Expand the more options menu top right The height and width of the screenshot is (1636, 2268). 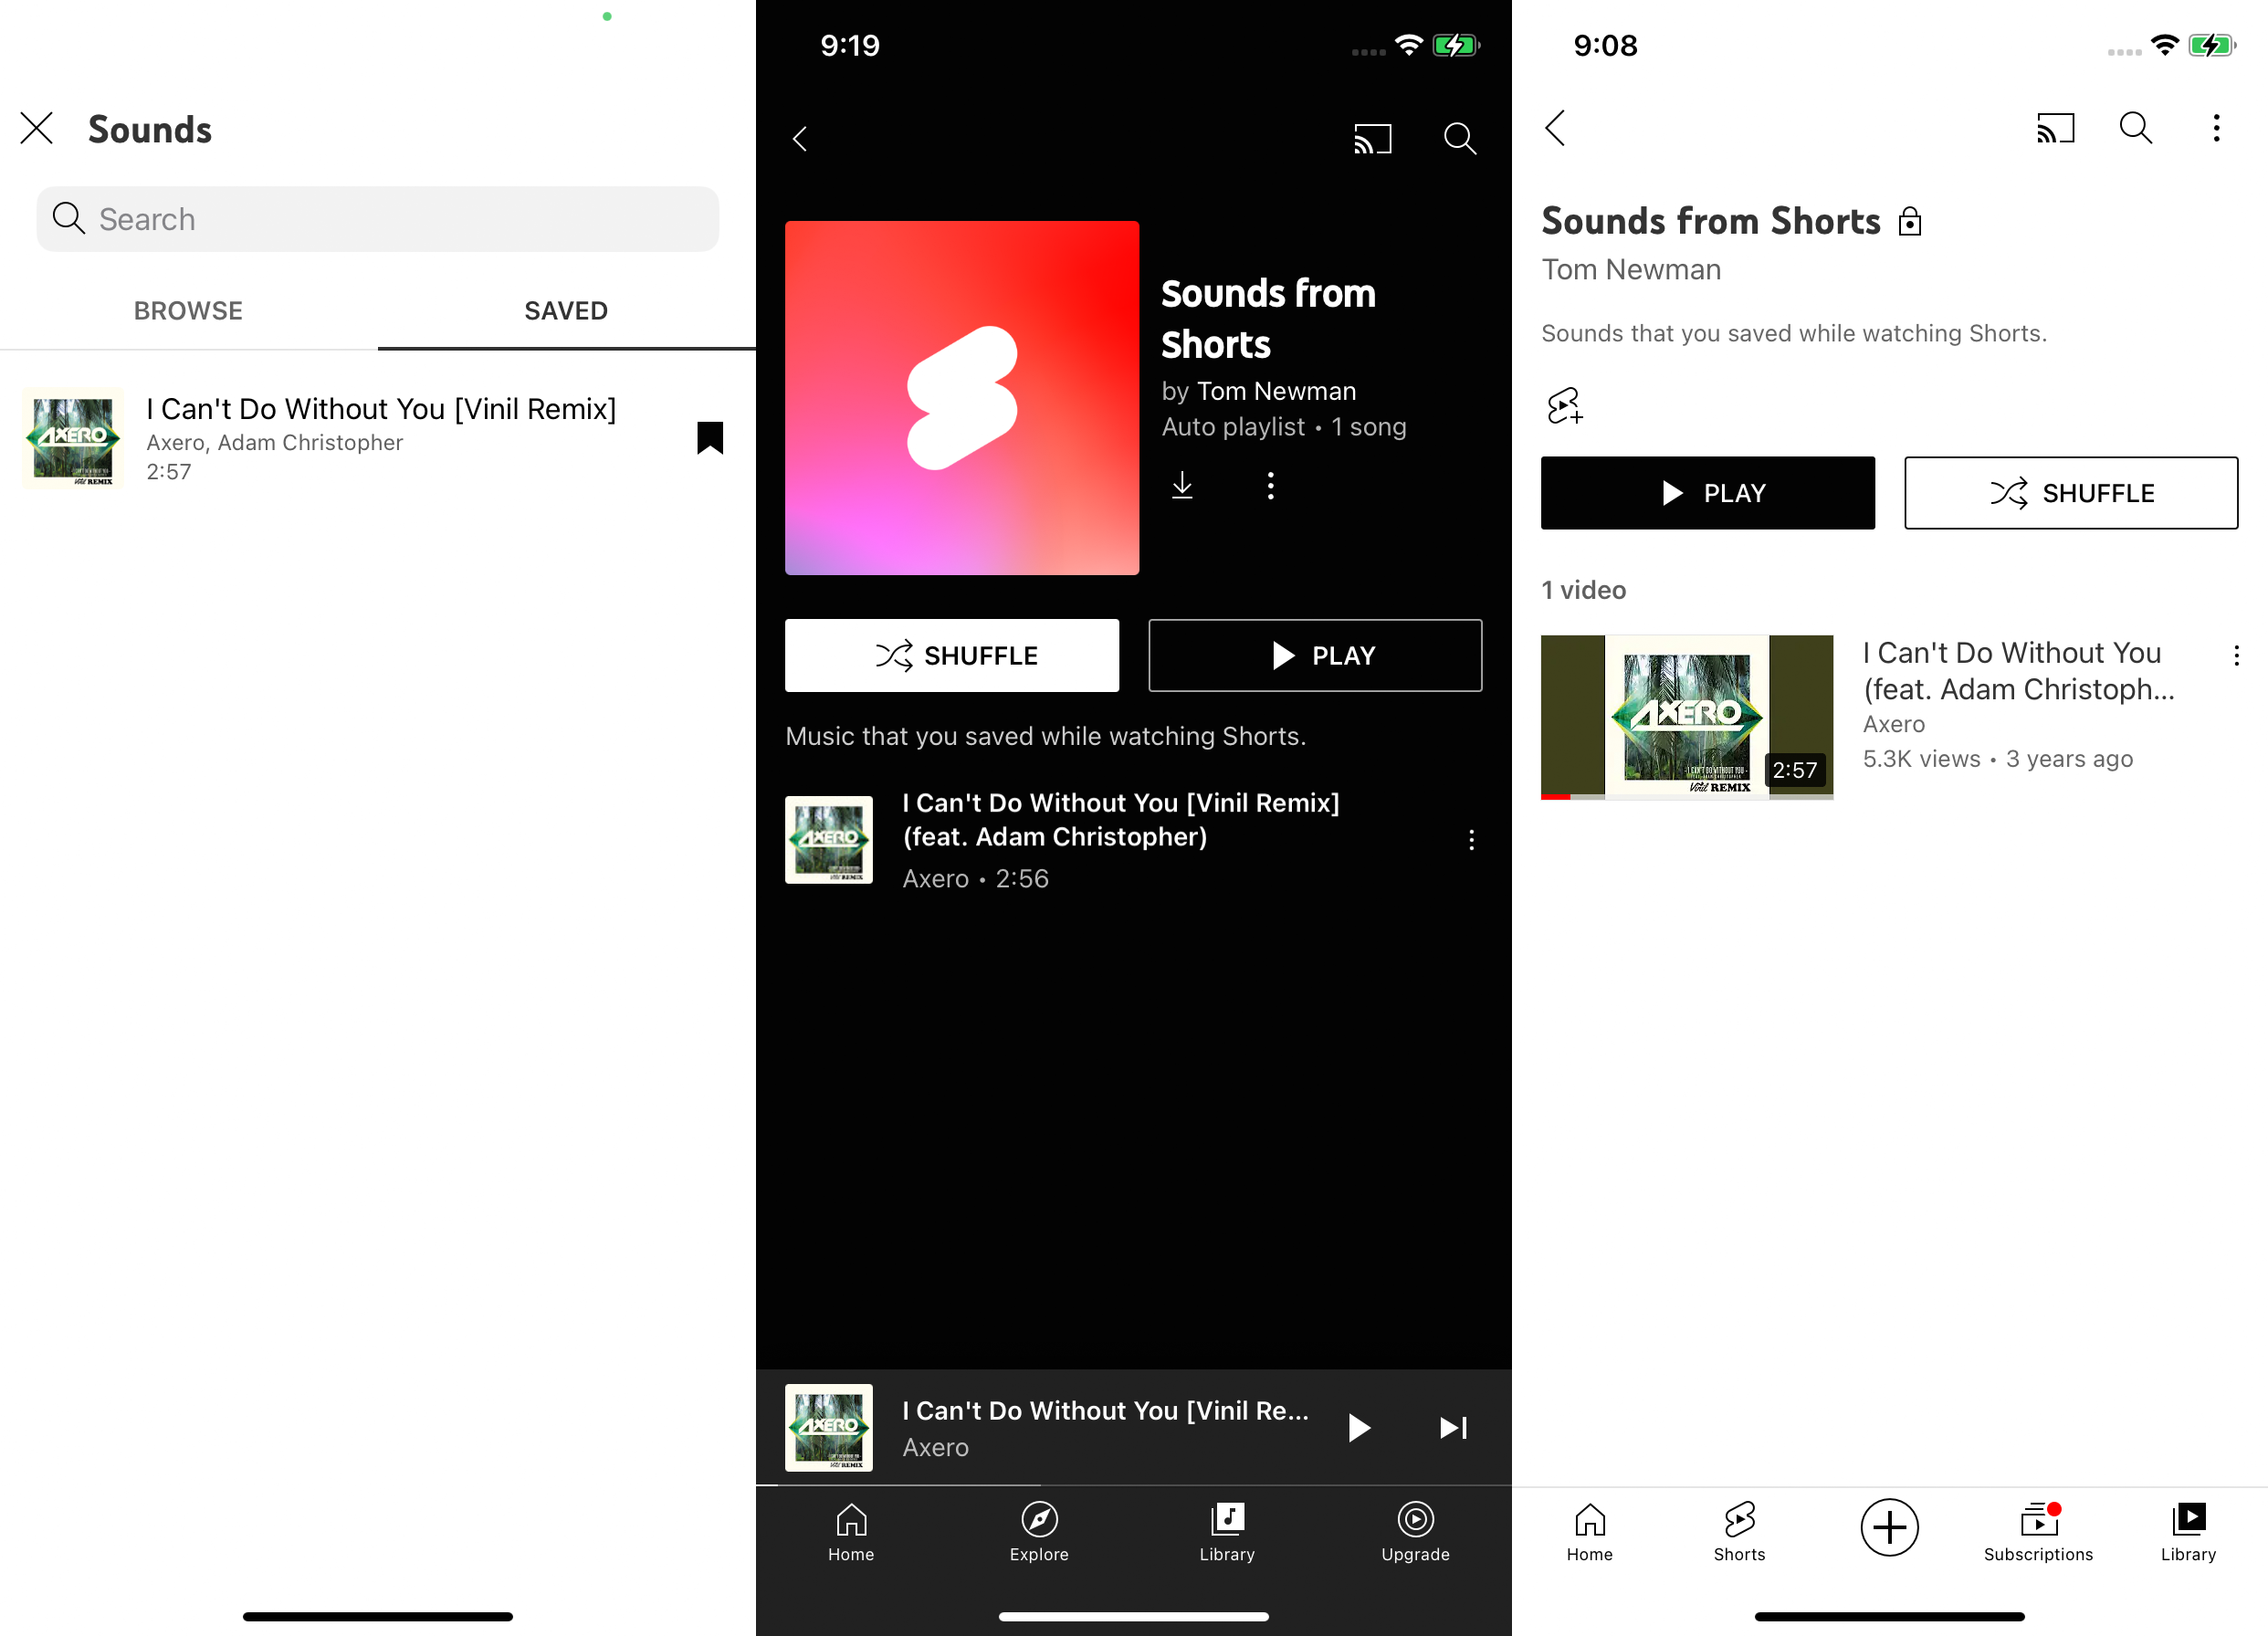(x=2215, y=129)
